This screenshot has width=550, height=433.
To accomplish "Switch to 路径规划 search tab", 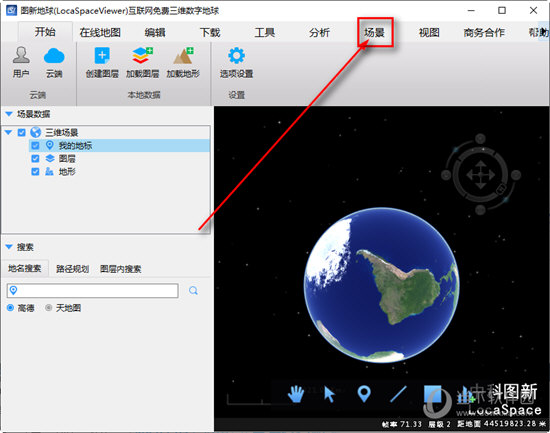I will pyautogui.click(x=72, y=269).
